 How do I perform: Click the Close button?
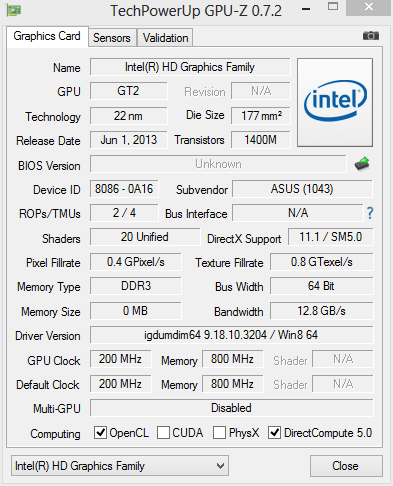tap(346, 466)
